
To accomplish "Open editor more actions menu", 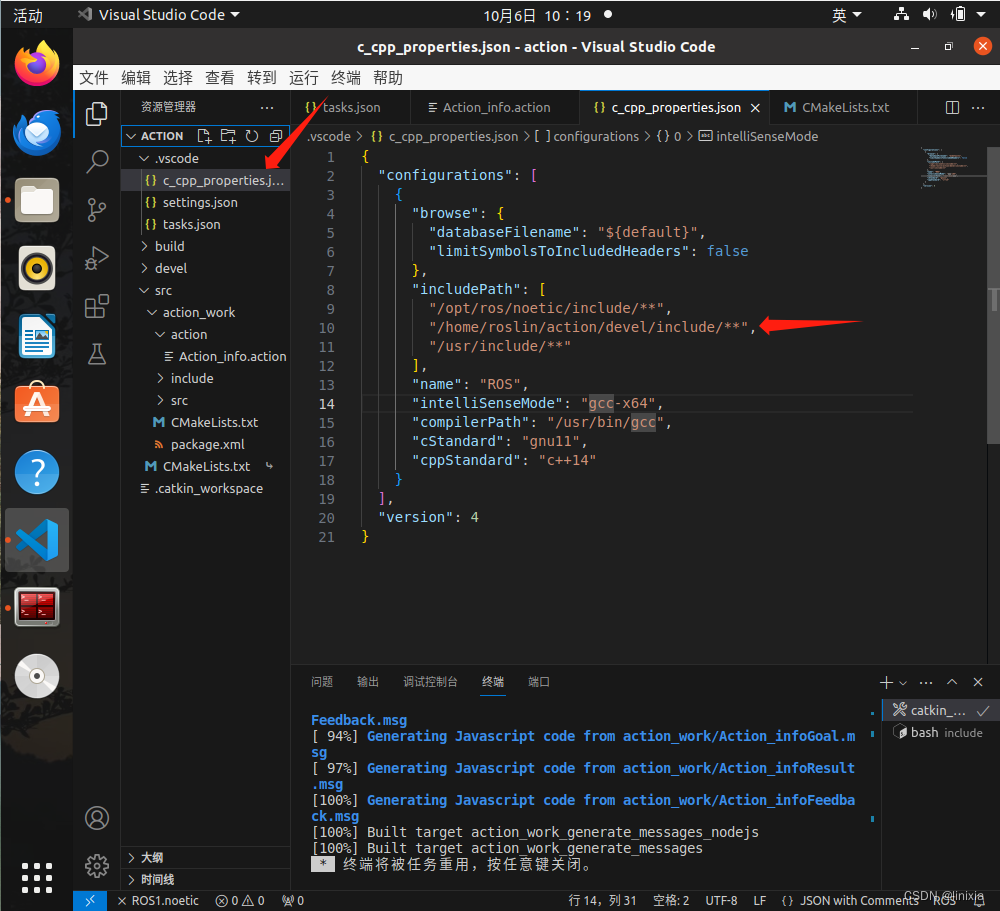I will tap(978, 107).
